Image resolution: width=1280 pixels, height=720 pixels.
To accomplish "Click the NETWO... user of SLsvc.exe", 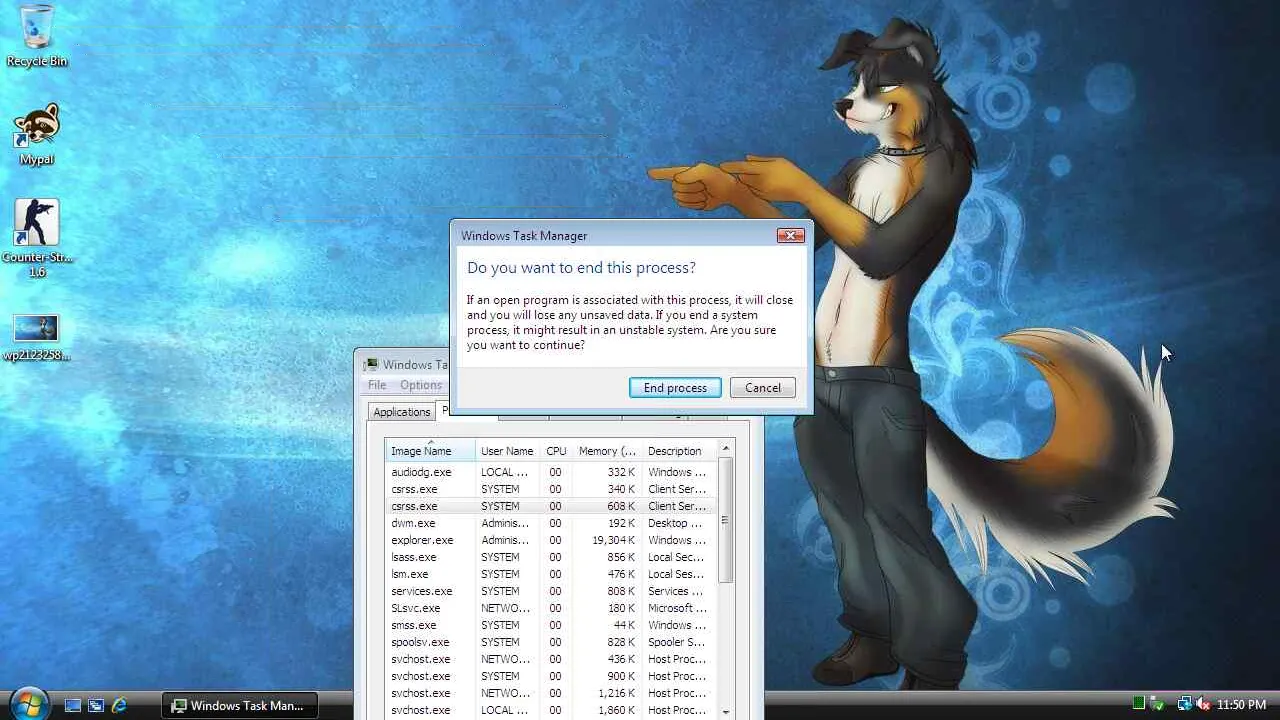I will 506,608.
